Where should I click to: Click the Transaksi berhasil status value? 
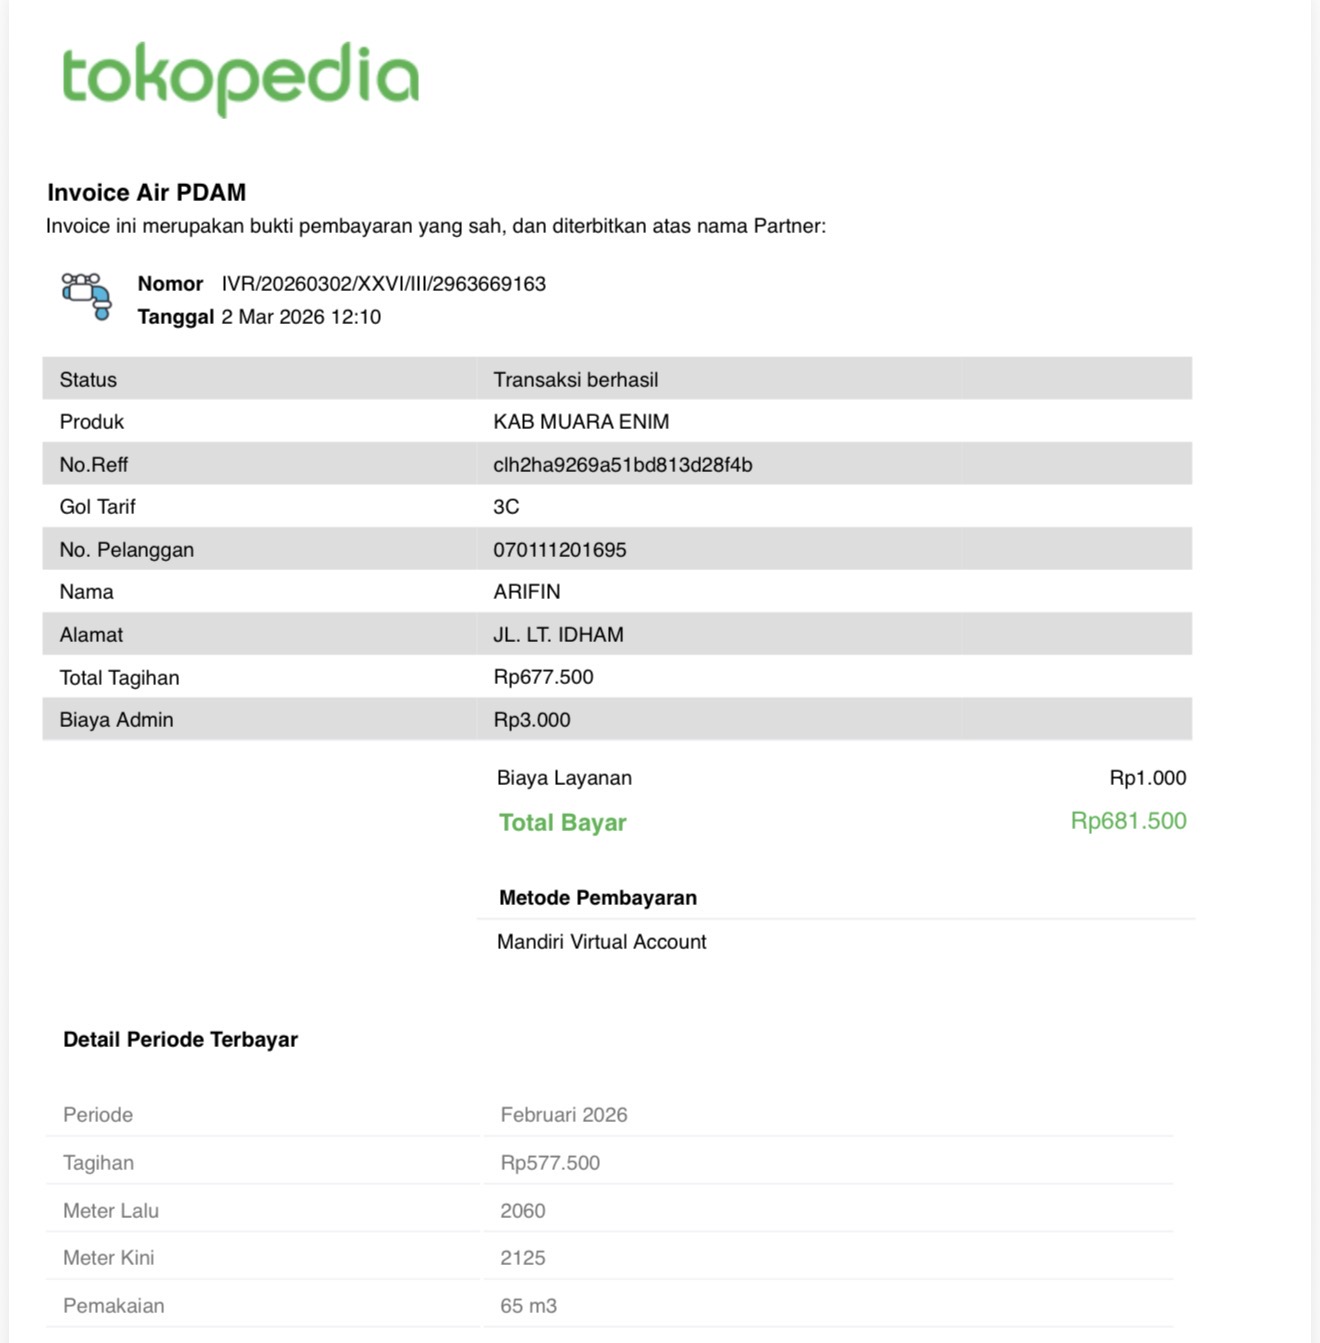(575, 380)
